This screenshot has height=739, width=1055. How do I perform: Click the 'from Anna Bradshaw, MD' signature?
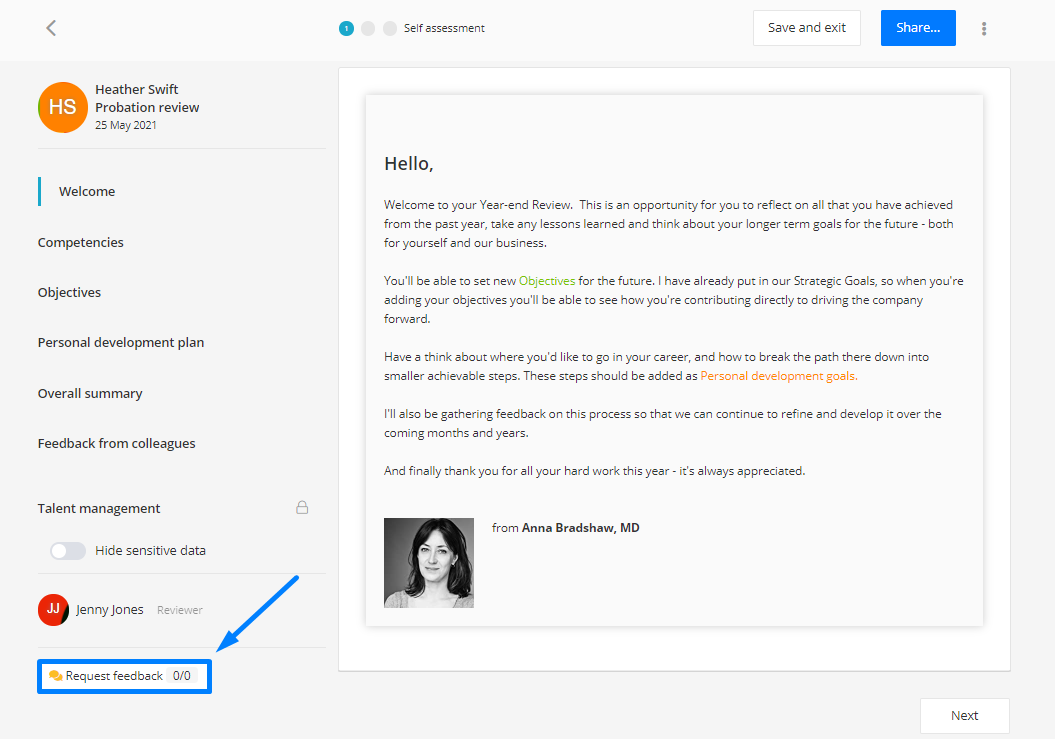click(565, 528)
